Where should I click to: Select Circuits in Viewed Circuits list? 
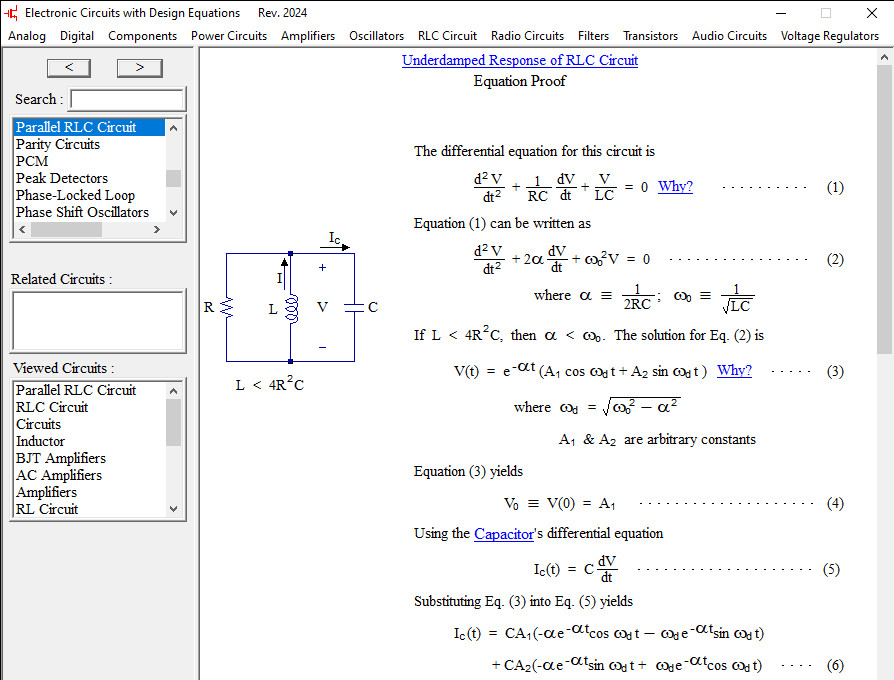[x=89, y=425]
